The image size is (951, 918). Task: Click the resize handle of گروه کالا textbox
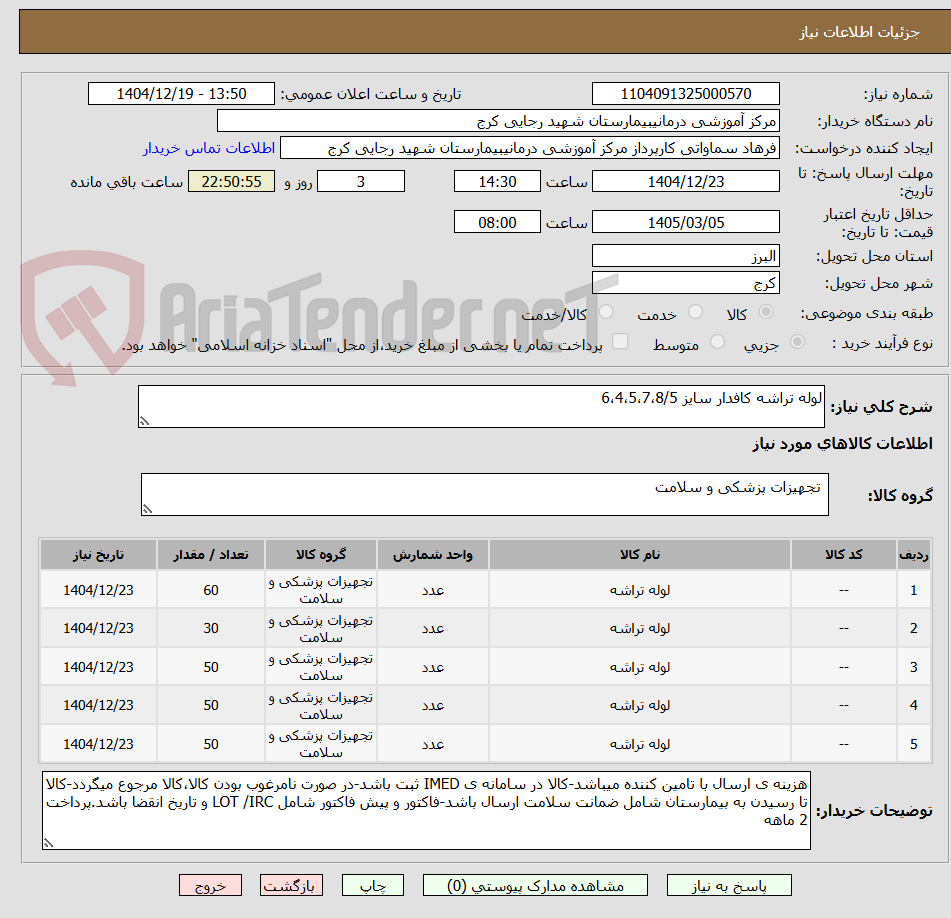click(147, 509)
